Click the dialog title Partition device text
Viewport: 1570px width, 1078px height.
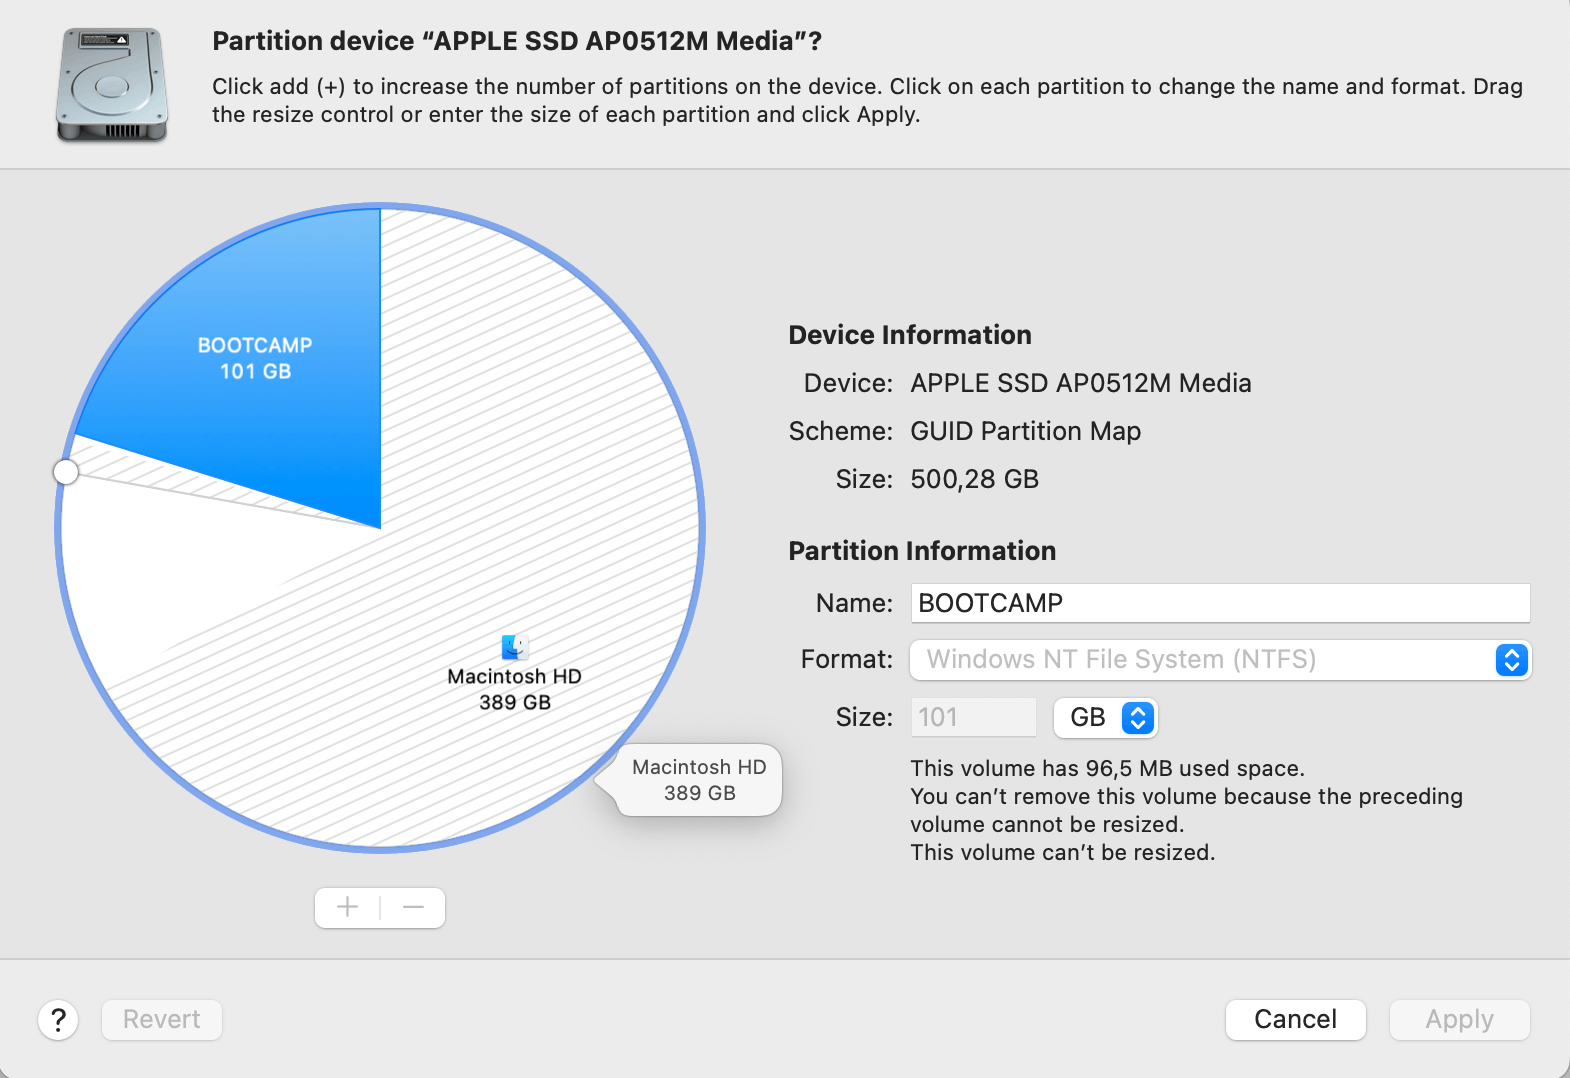(517, 41)
